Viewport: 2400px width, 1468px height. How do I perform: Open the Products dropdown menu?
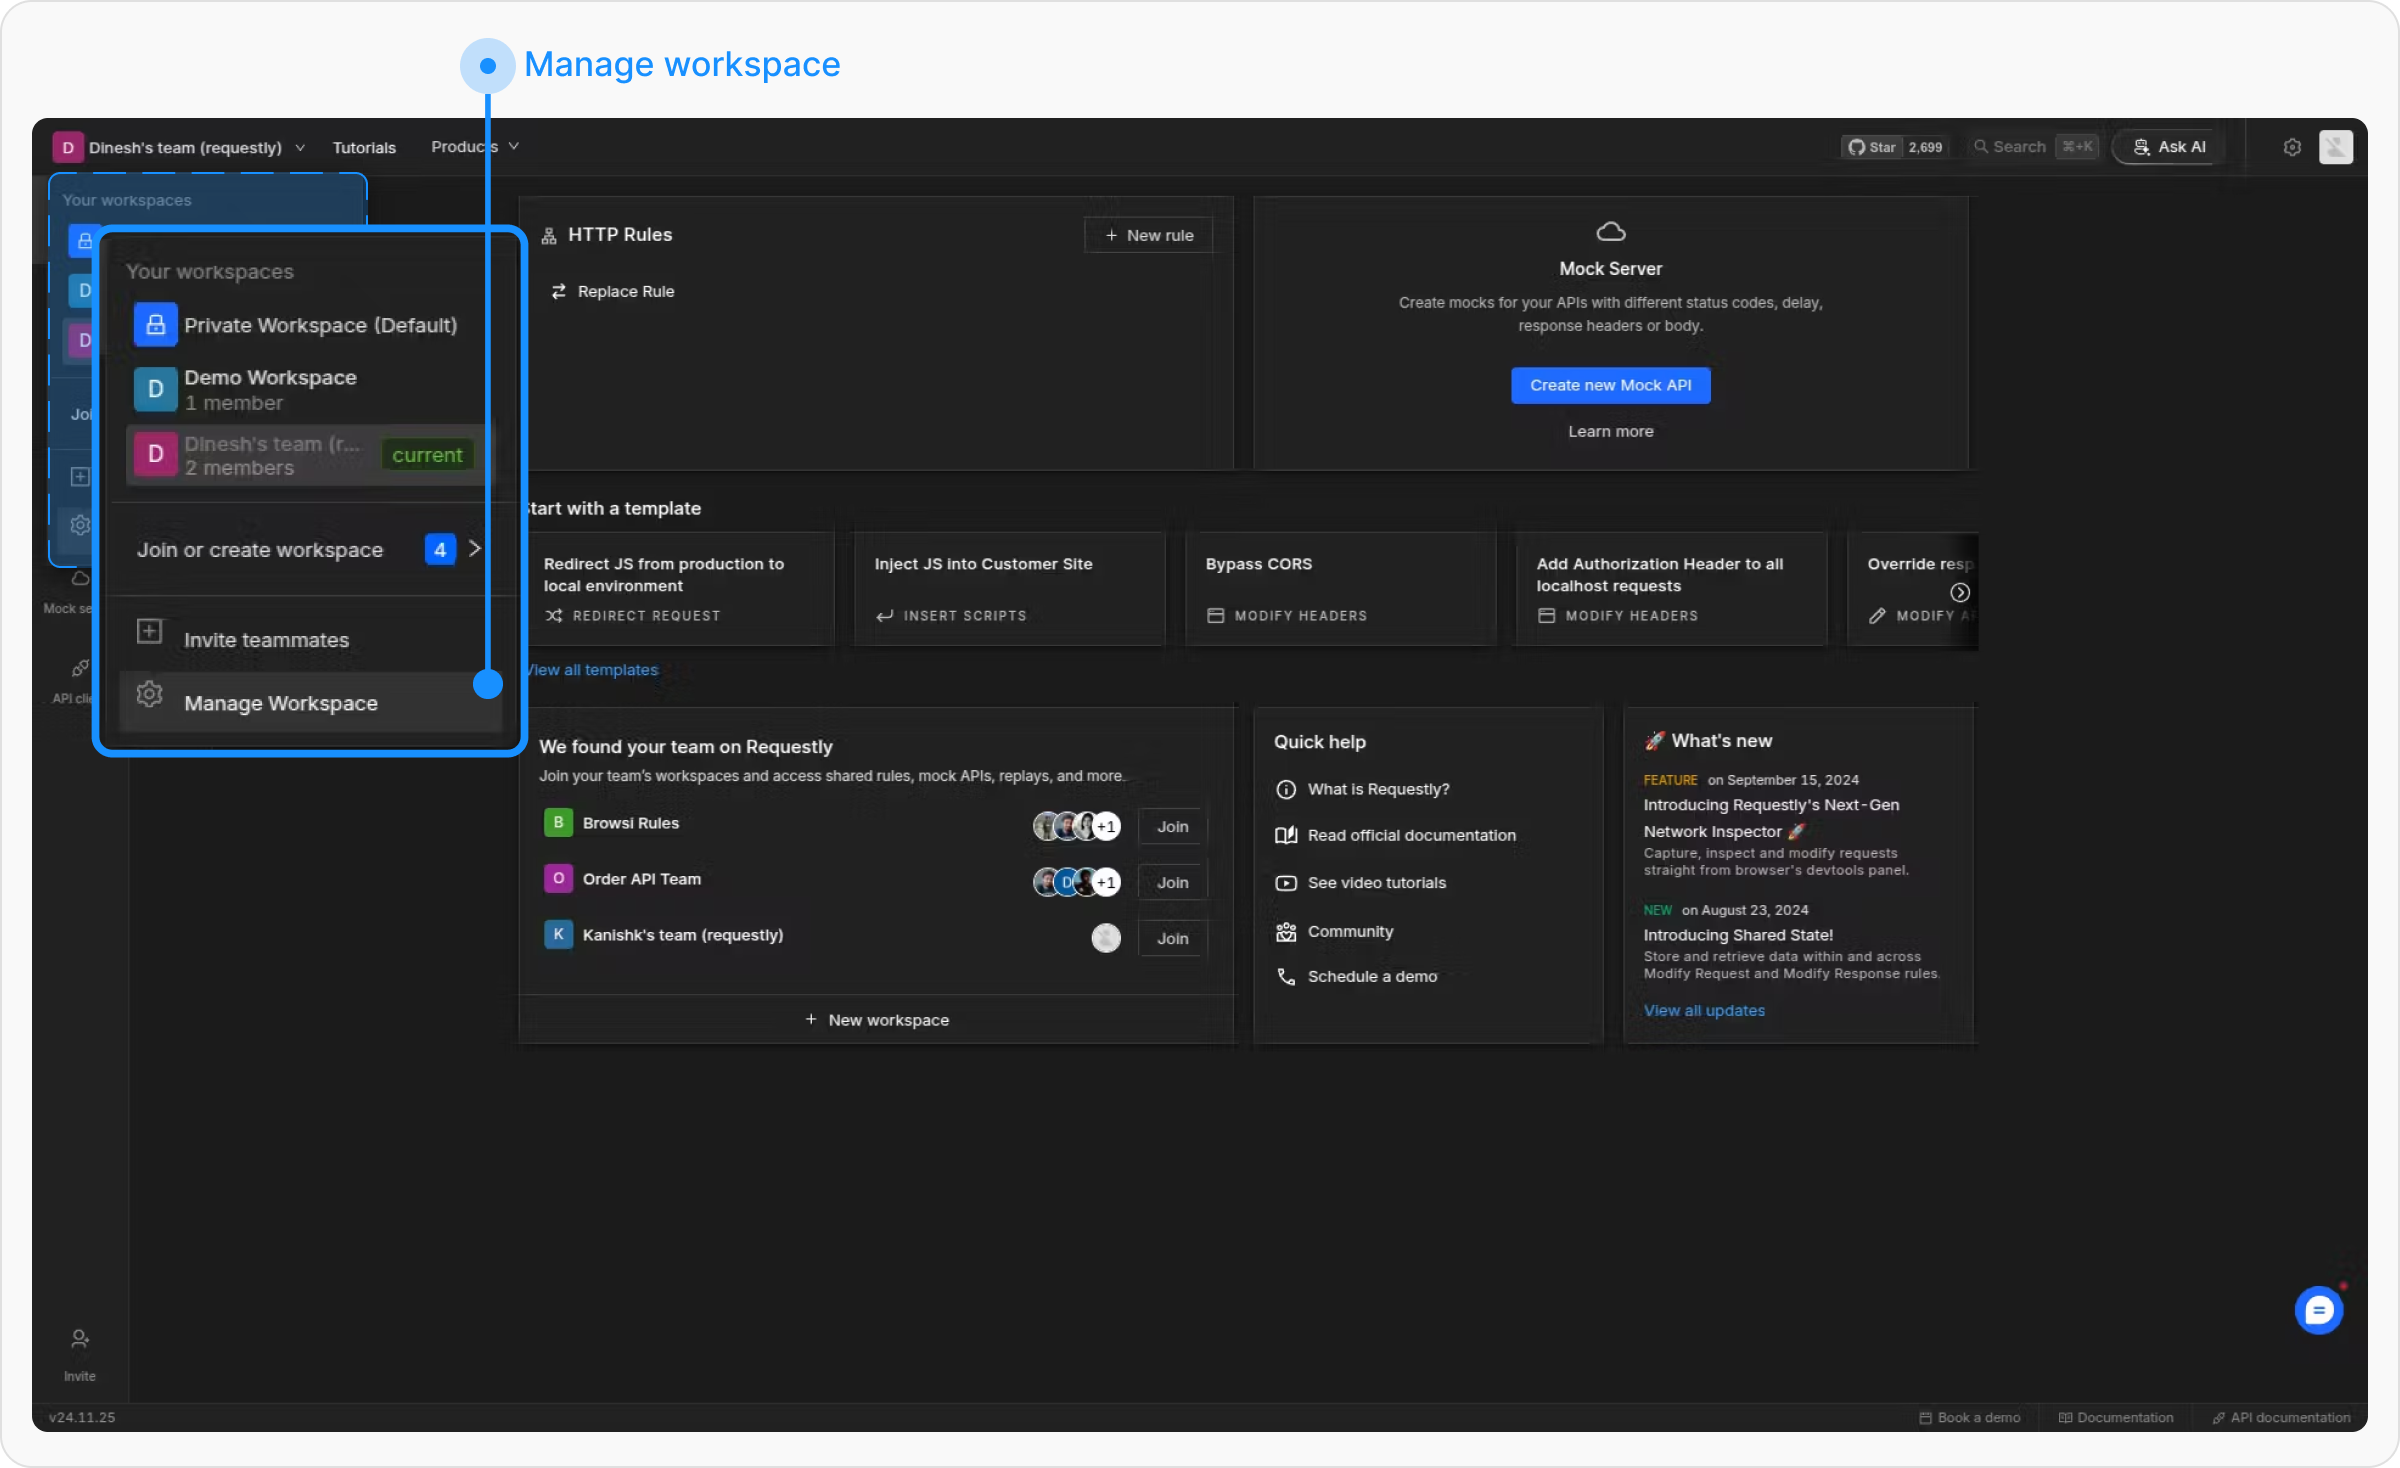(474, 147)
